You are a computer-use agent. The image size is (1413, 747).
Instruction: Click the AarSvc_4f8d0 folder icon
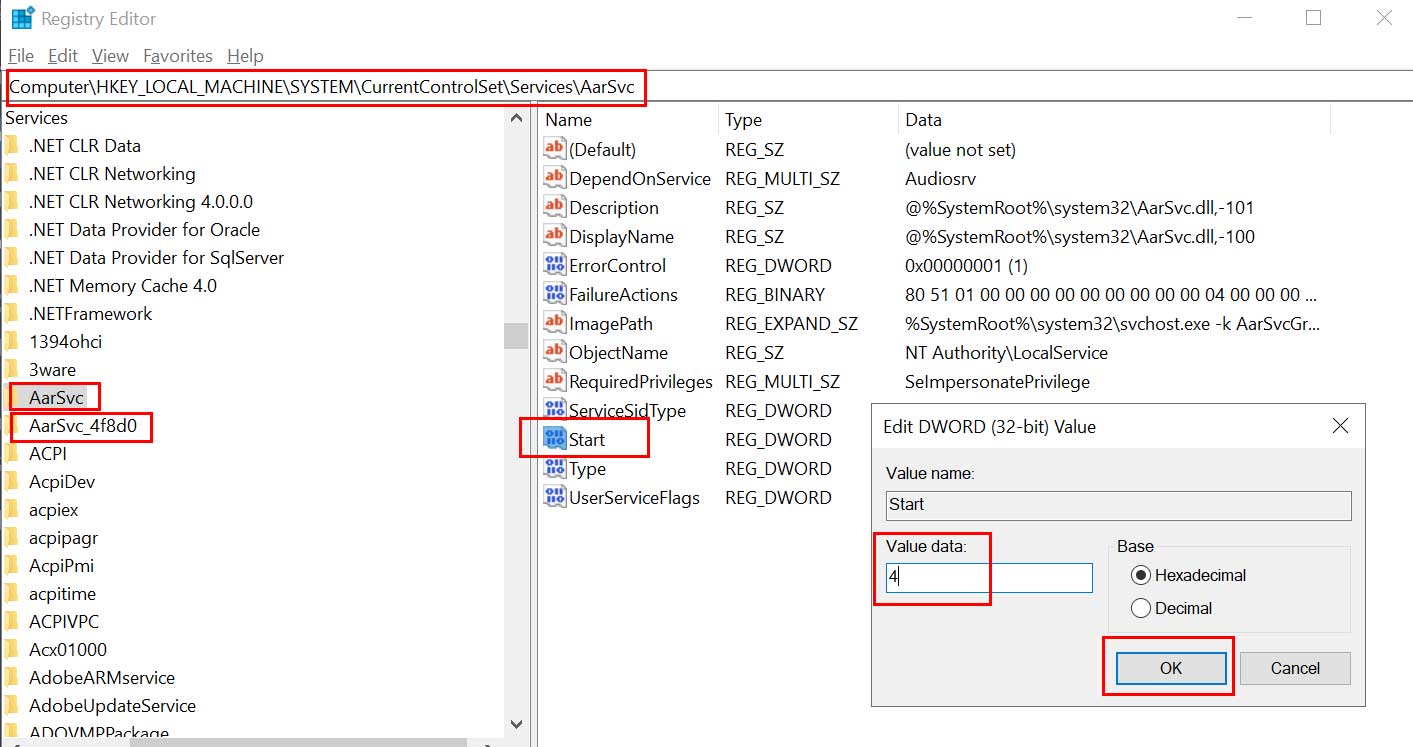coord(13,426)
